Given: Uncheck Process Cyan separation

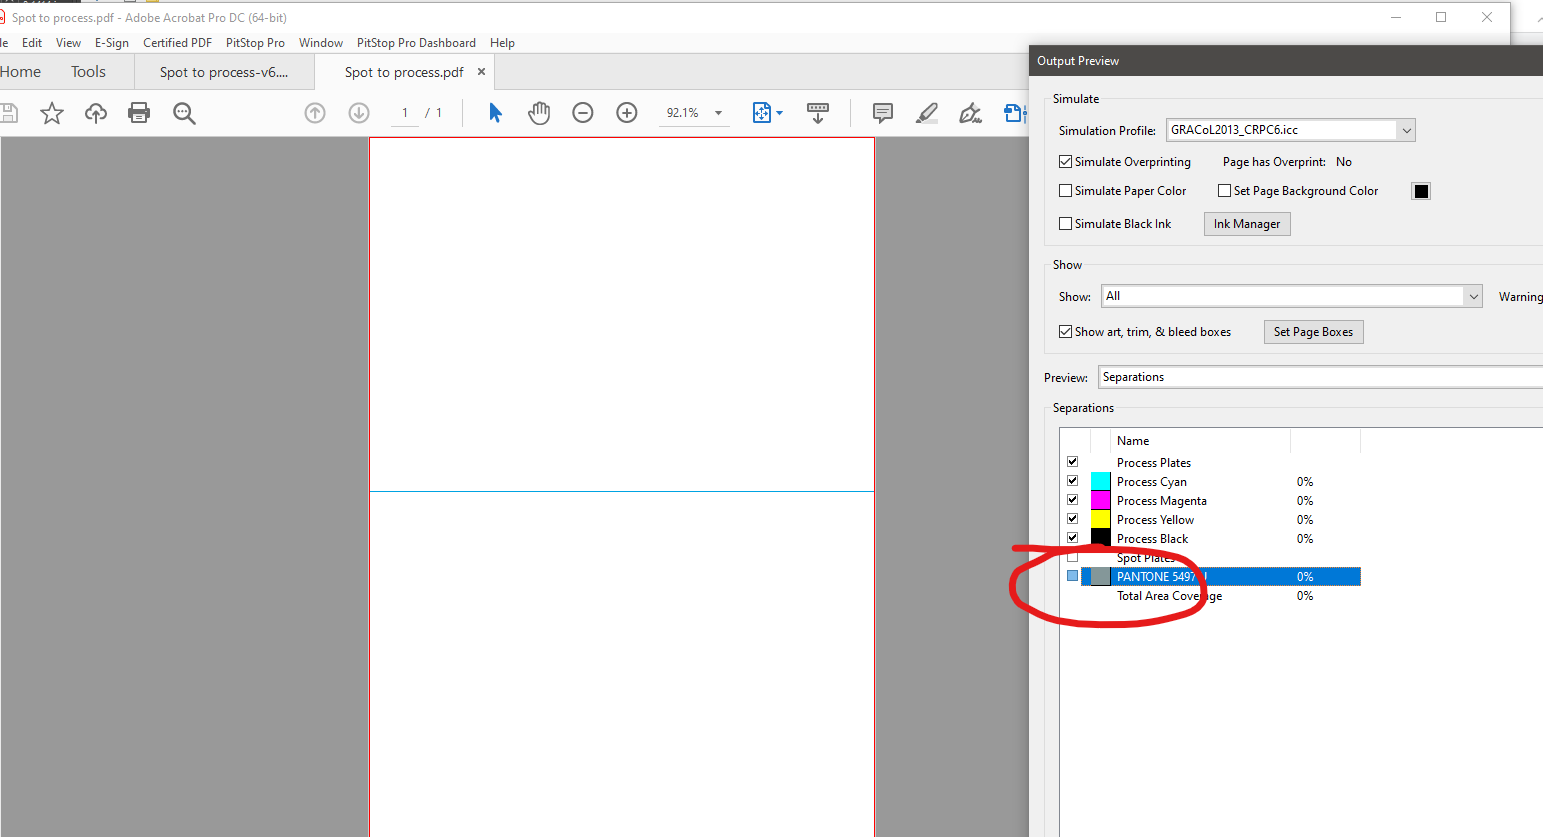Looking at the screenshot, I should tap(1073, 481).
